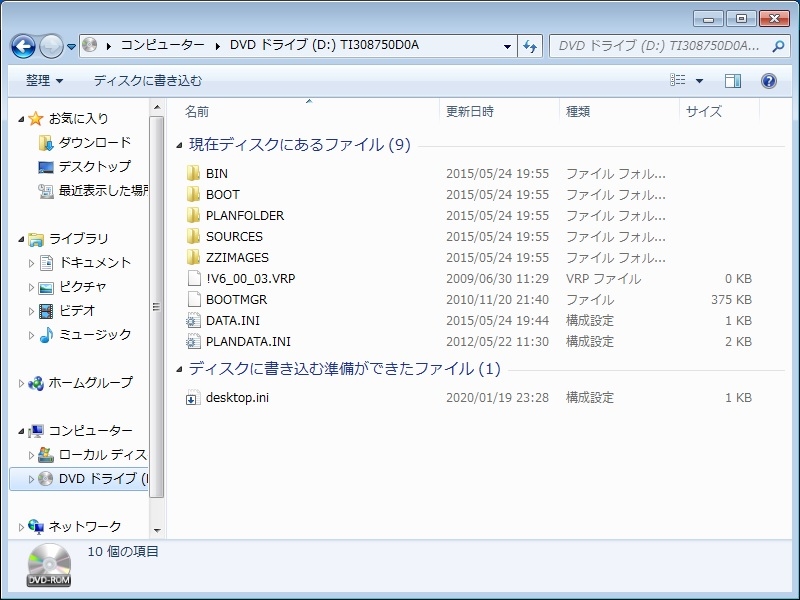Screen dimensions: 800x600
Task: Click 10 個の項目 status text
Action: [123, 552]
